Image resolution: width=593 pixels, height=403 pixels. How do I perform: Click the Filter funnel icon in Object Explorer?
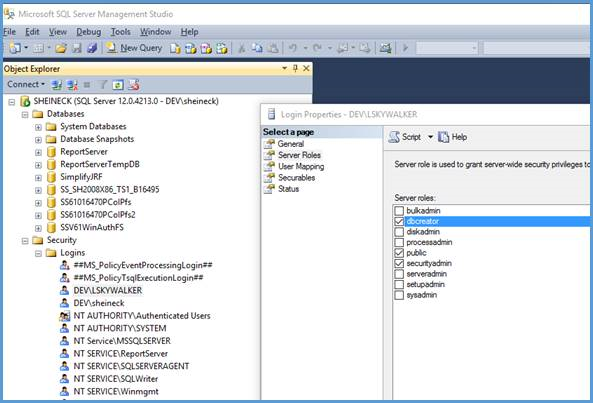(x=103, y=85)
